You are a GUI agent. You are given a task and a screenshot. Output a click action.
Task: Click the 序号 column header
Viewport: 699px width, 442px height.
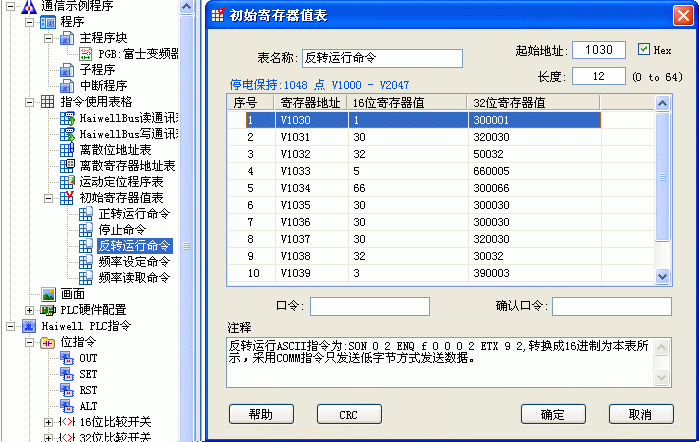tap(251, 103)
